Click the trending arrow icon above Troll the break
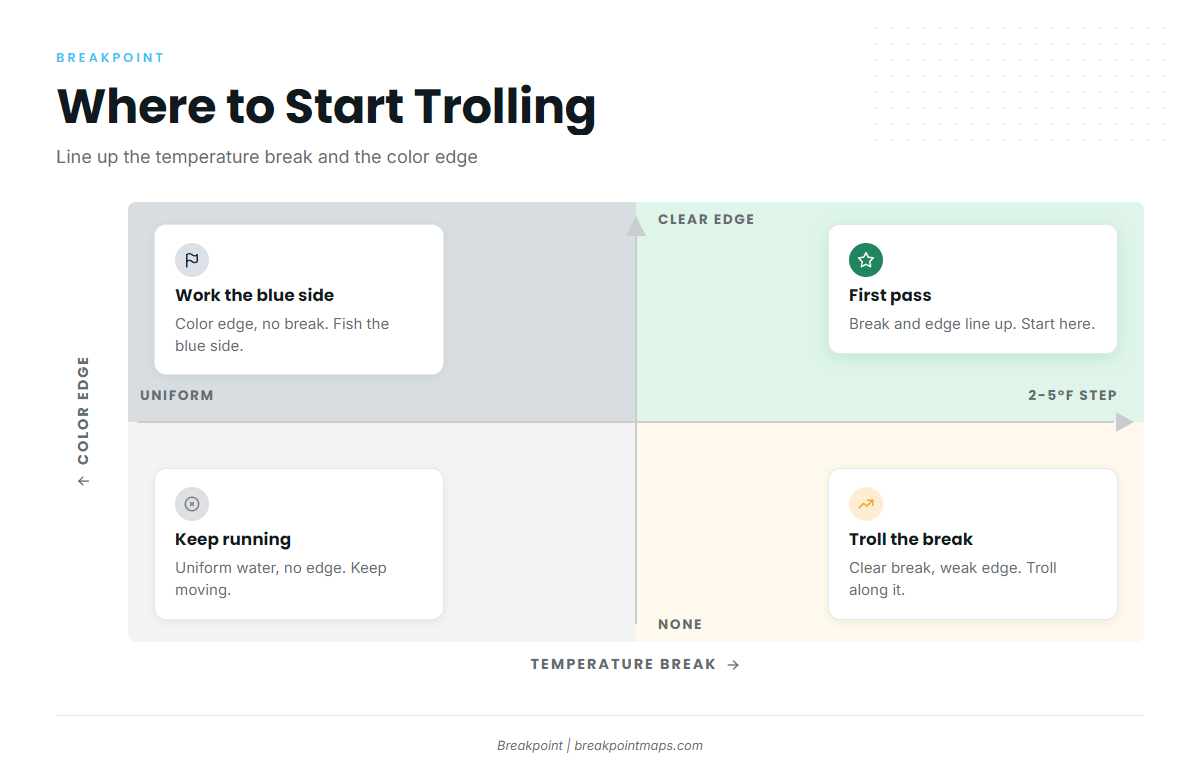The width and height of the screenshot is (1200, 780). coord(866,504)
